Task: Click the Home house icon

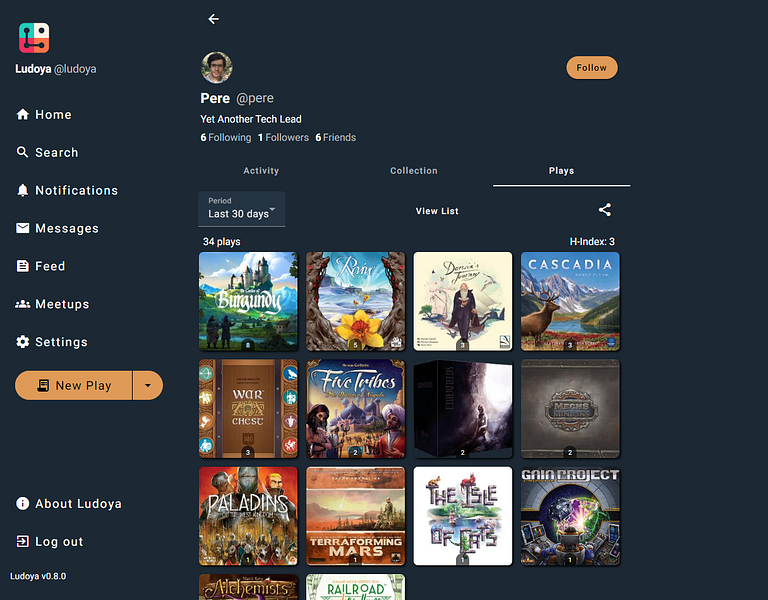Action: pos(23,115)
